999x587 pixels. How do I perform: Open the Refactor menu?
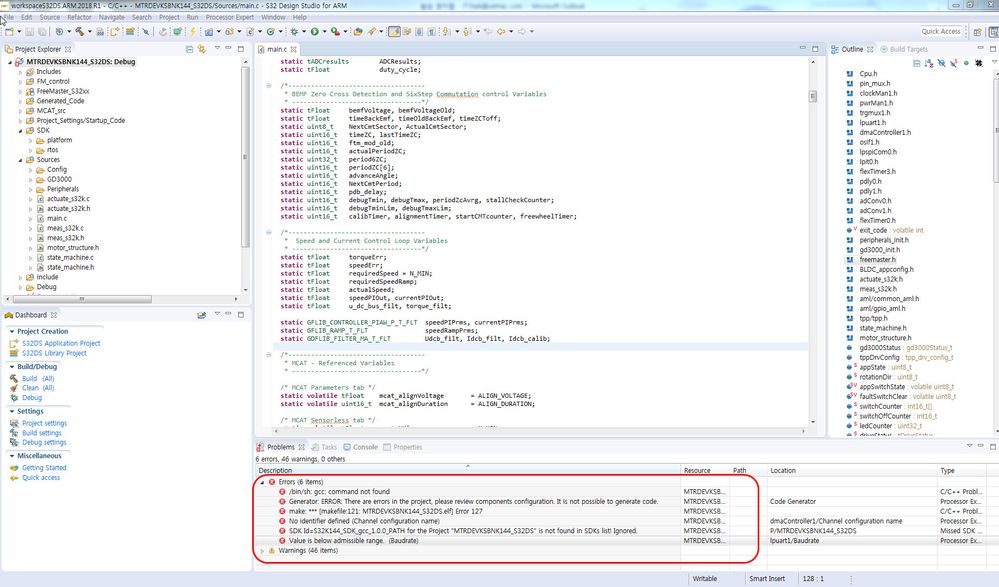79,17
